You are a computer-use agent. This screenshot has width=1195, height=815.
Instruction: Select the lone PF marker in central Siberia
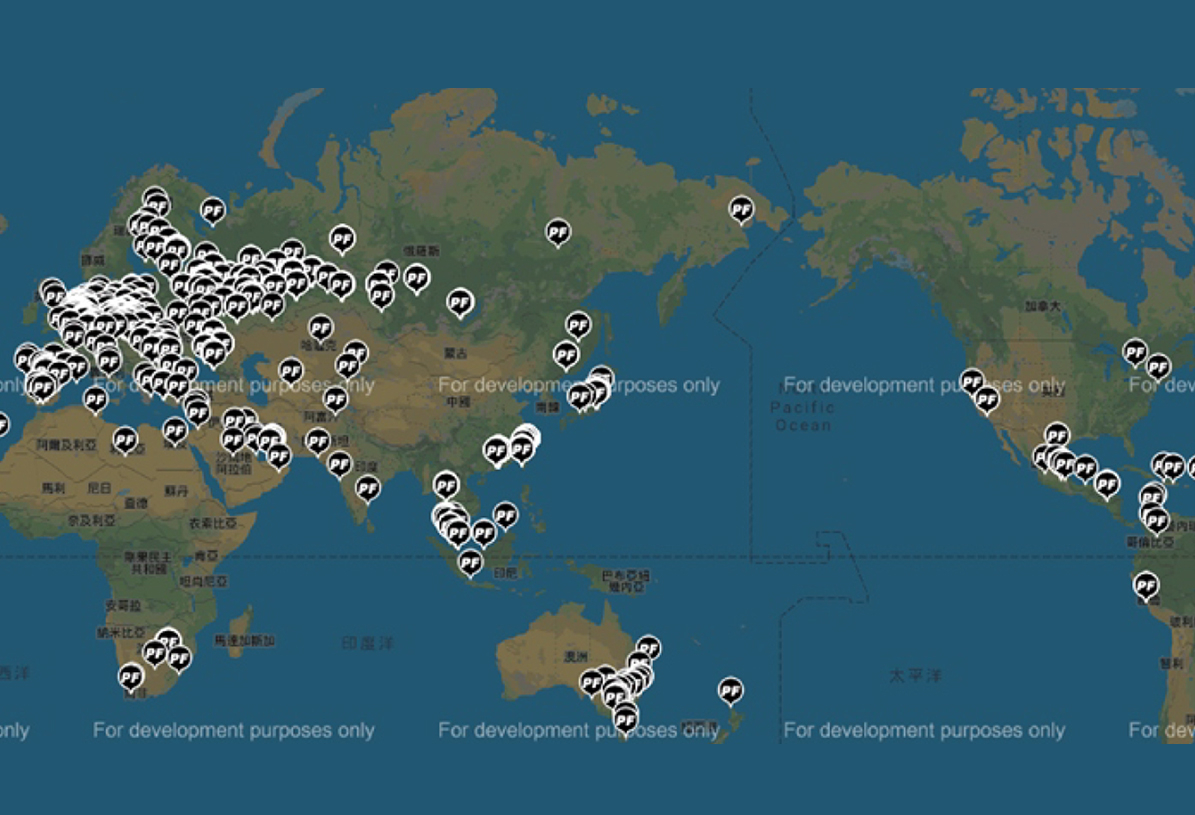558,233
